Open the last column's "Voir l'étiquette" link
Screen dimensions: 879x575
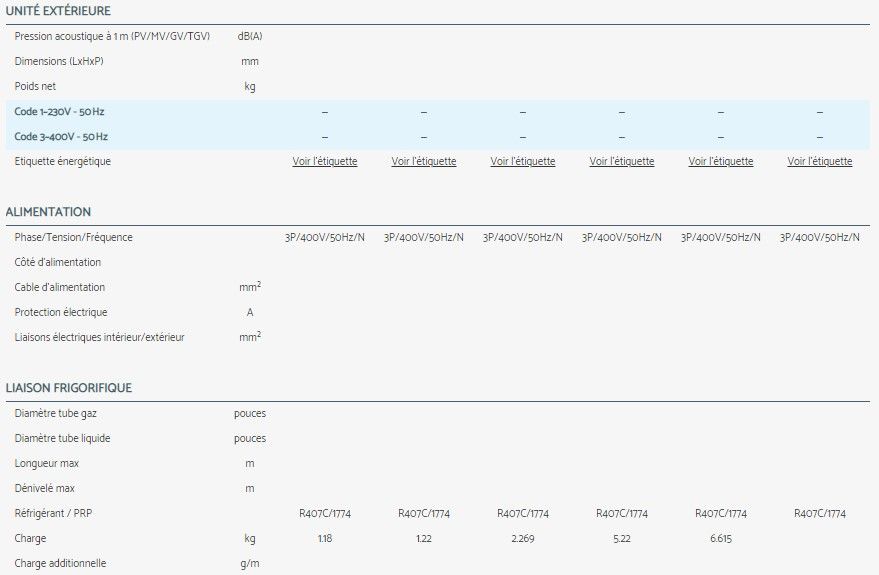click(819, 162)
